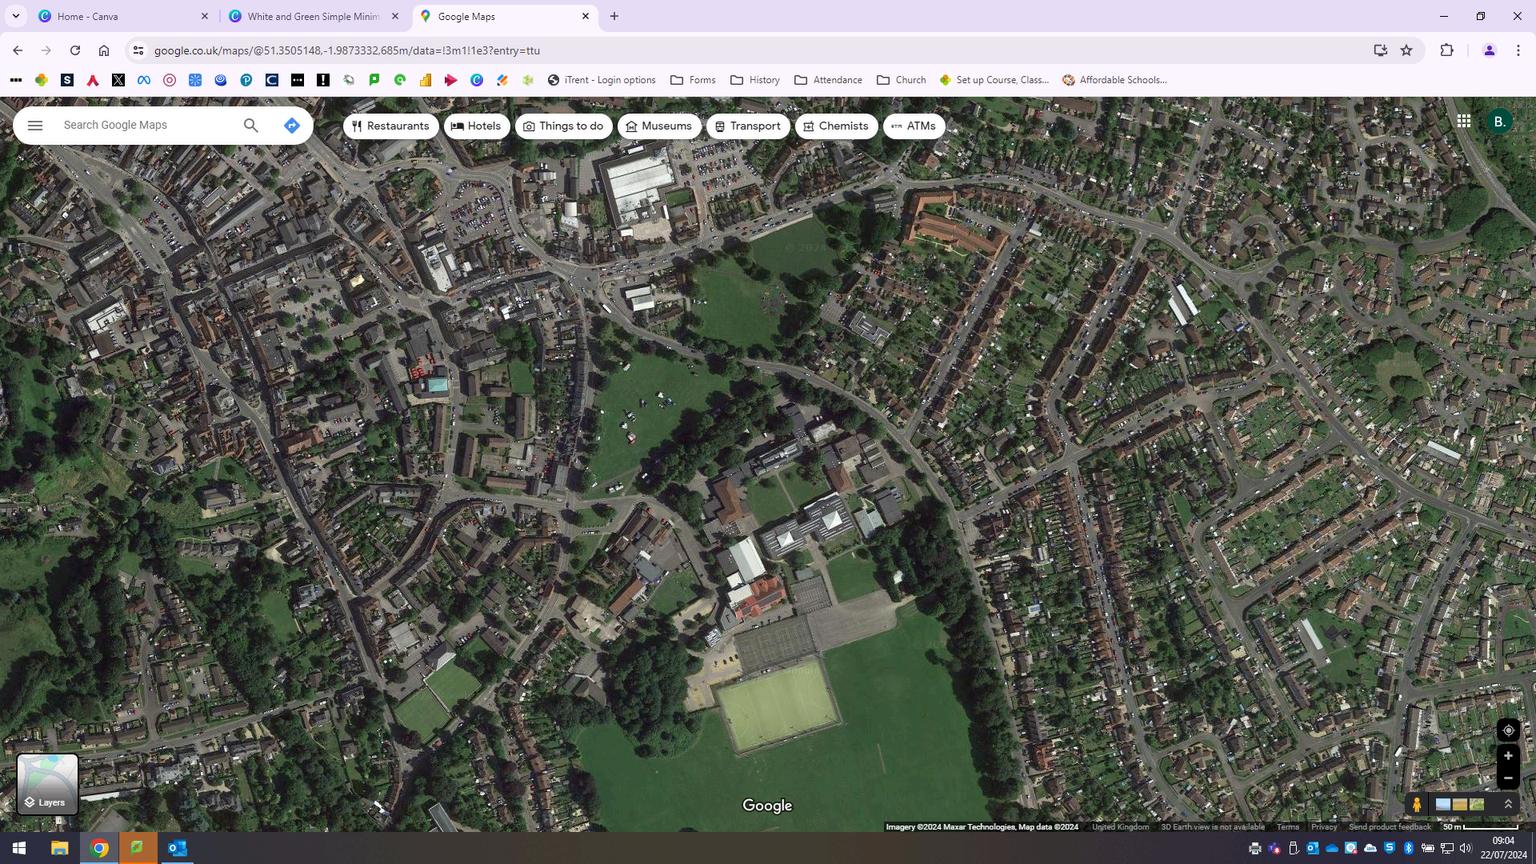Click the show your location button

pos(1508,731)
